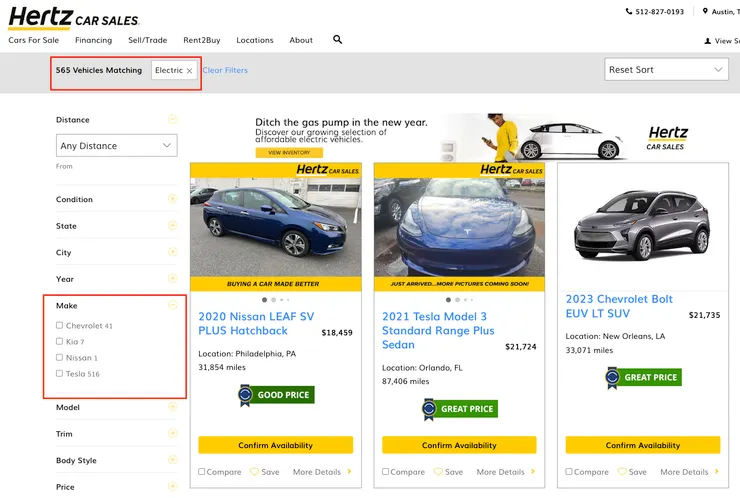Click Confirm Availability for Tesla Model 3
Screen dimensions: 740x498
(459, 445)
